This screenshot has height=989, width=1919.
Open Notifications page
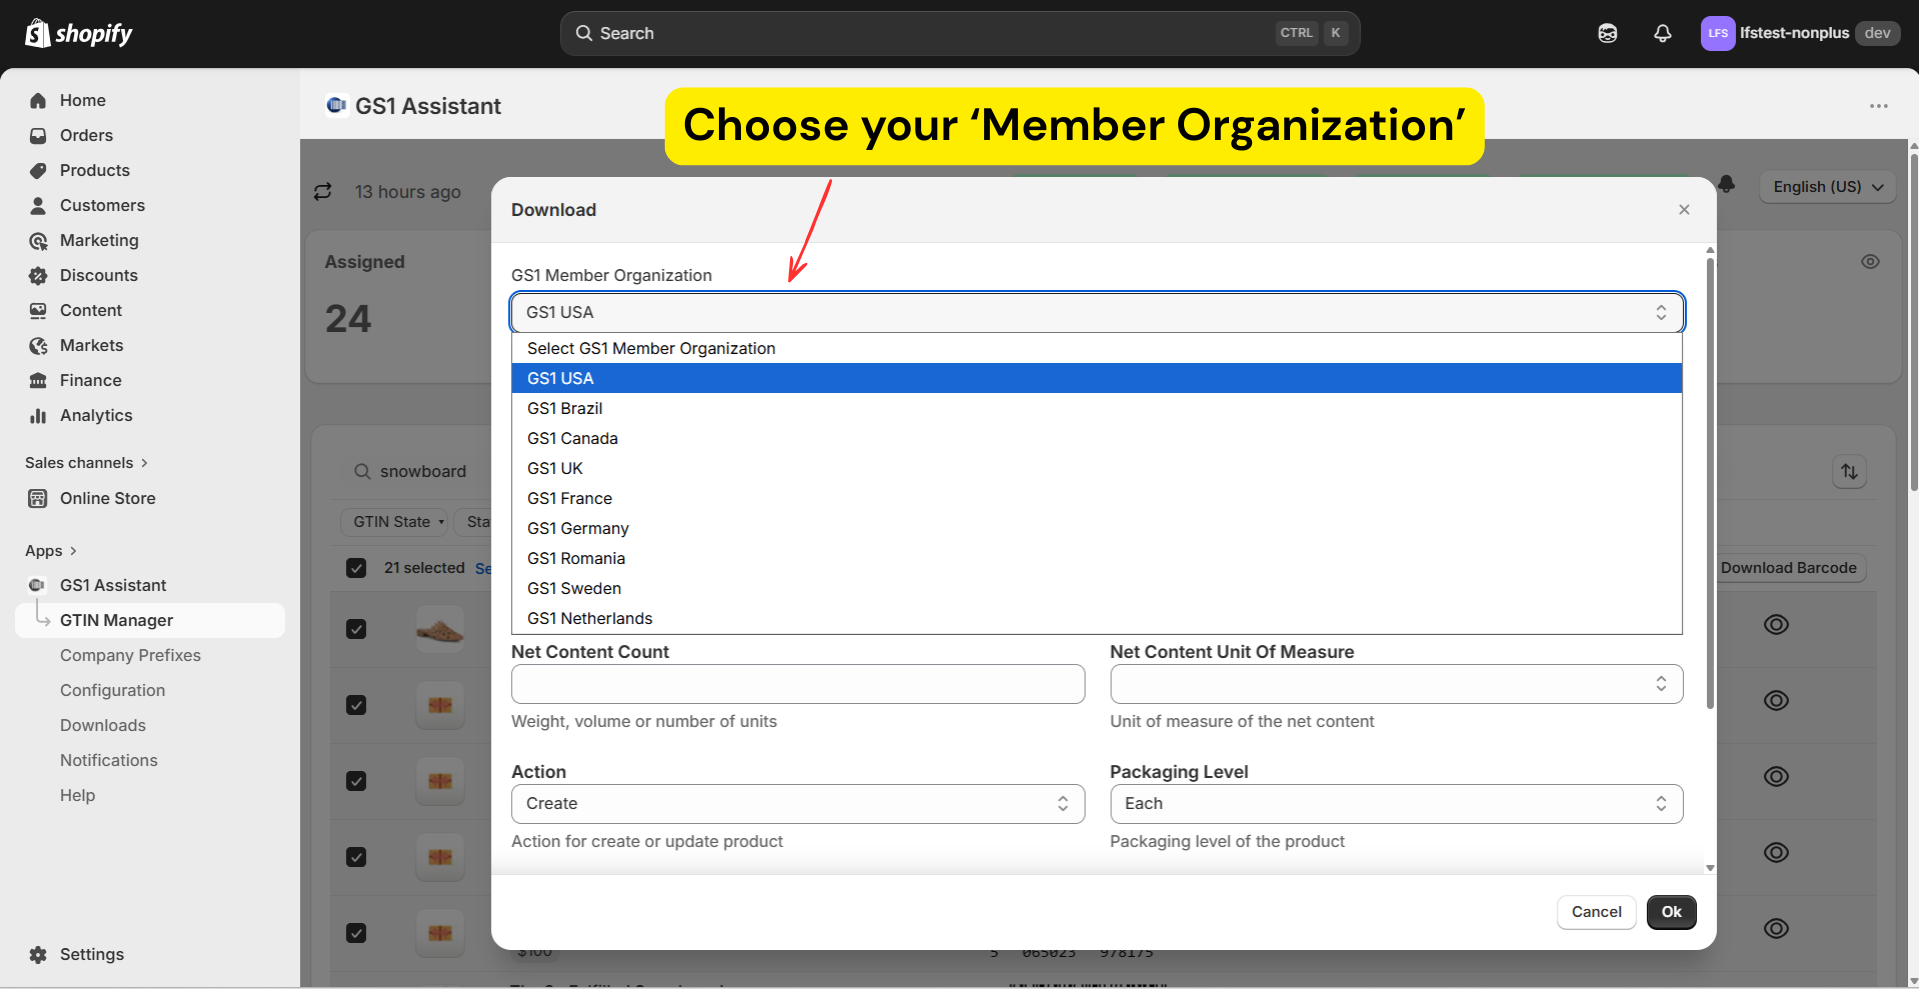pyautogui.click(x=108, y=760)
